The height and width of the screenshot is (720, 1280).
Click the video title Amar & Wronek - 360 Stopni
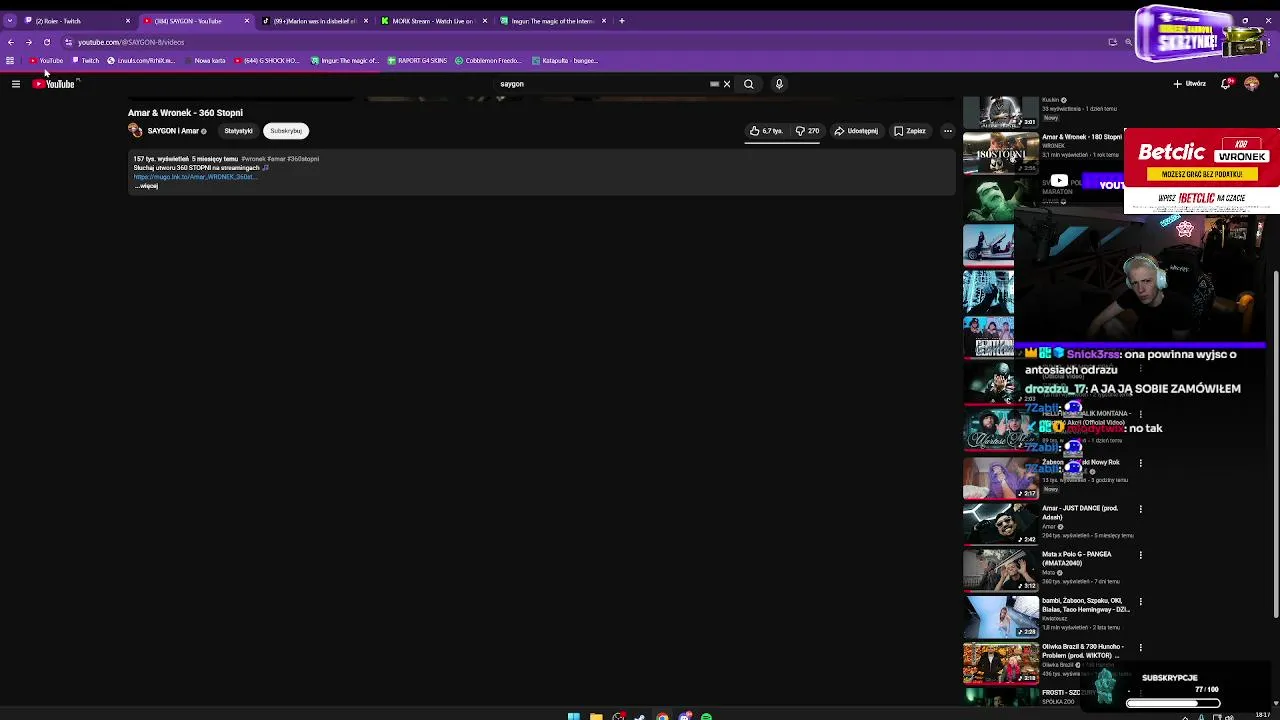(185, 113)
